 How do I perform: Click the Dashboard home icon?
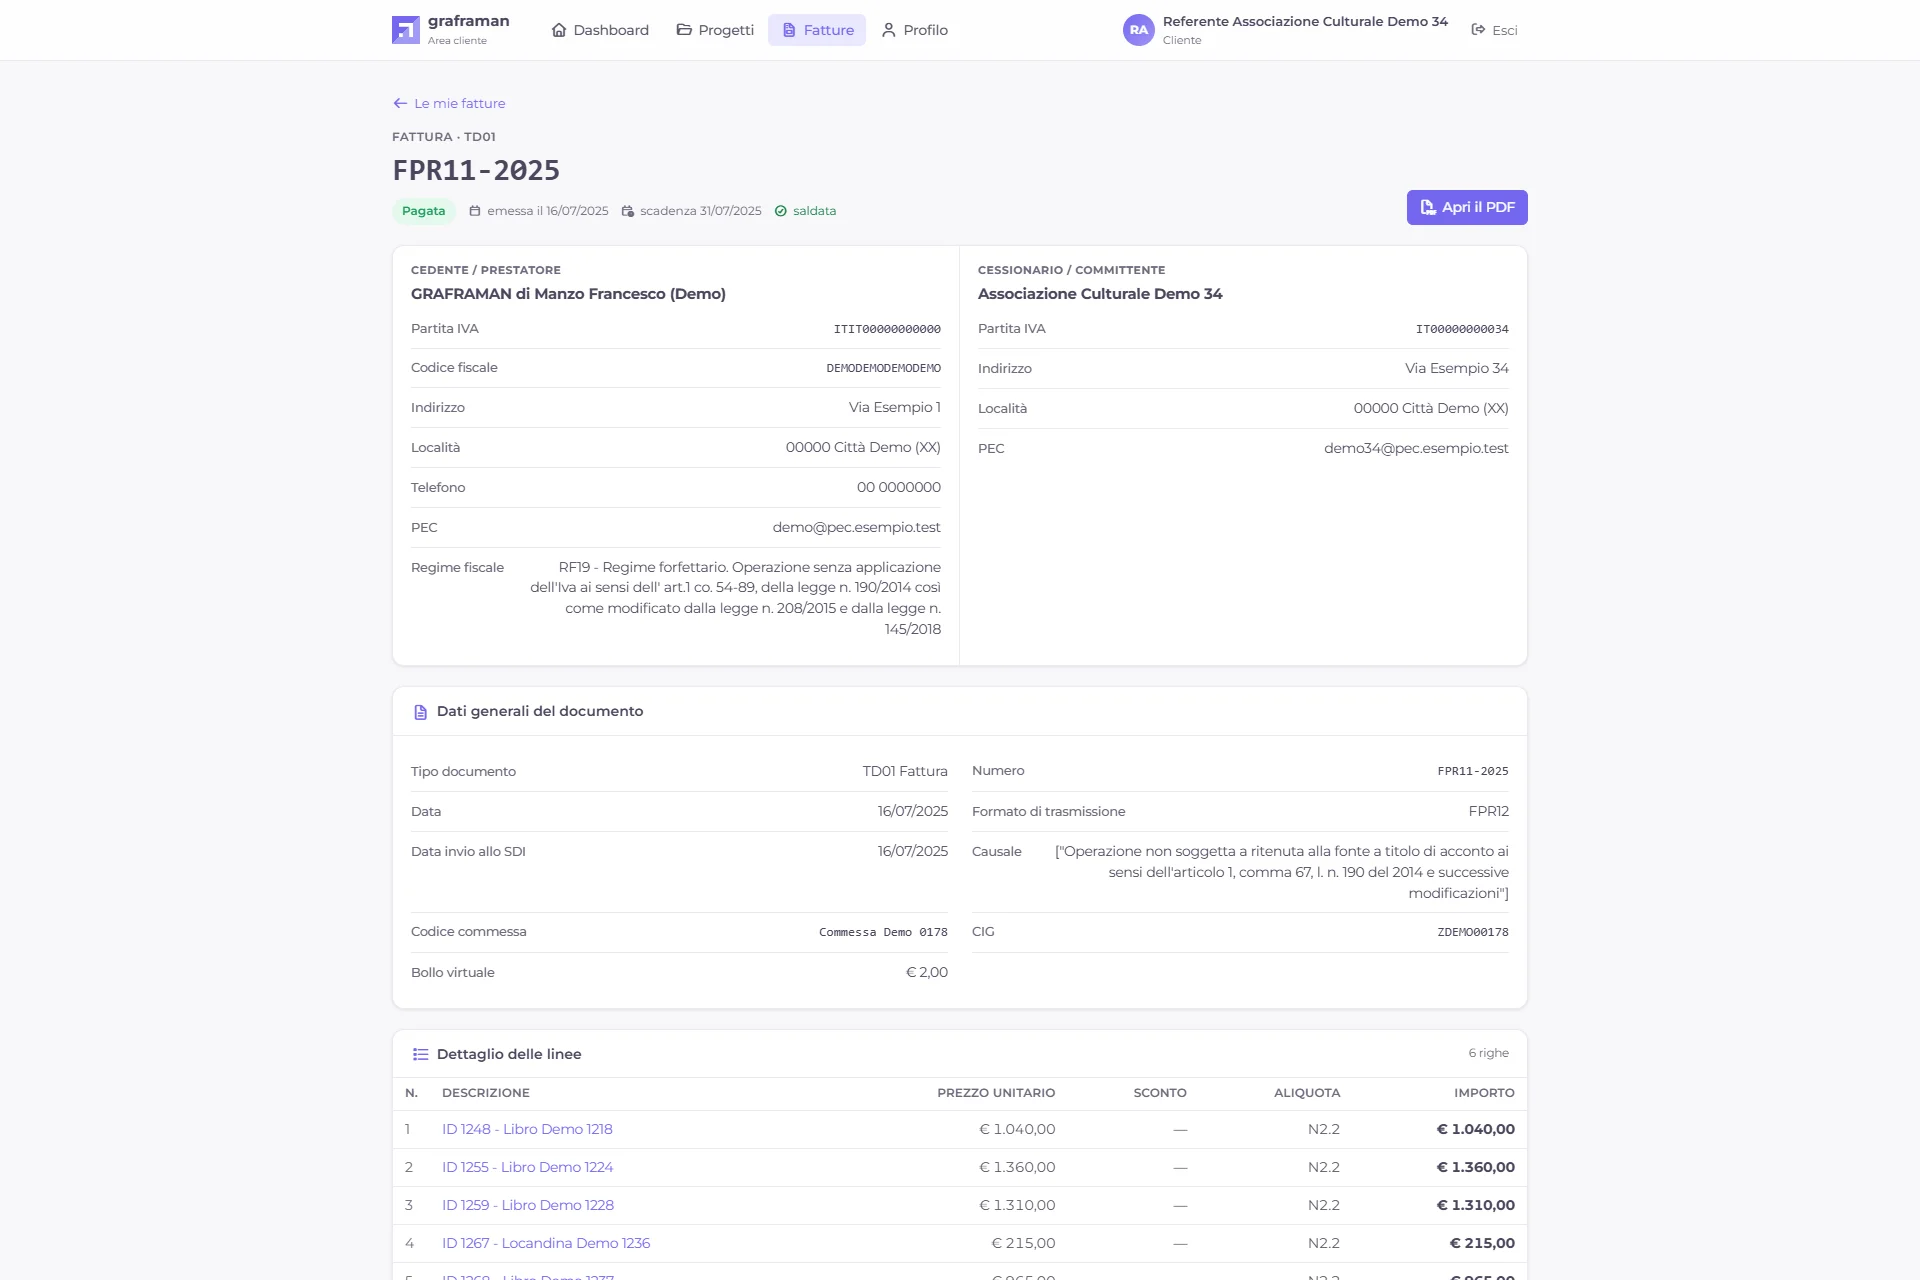559,30
